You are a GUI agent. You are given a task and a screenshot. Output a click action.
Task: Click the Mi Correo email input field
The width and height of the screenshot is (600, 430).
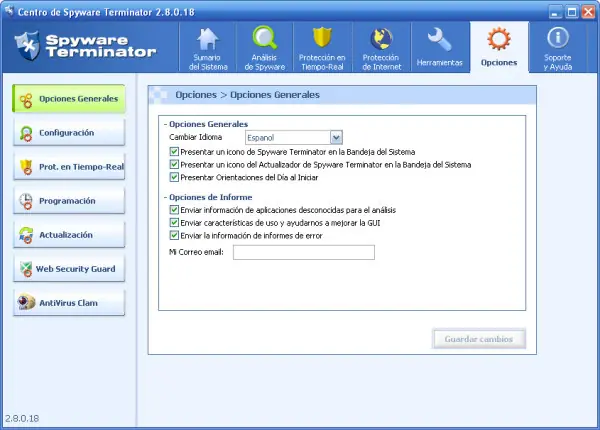tap(304, 252)
